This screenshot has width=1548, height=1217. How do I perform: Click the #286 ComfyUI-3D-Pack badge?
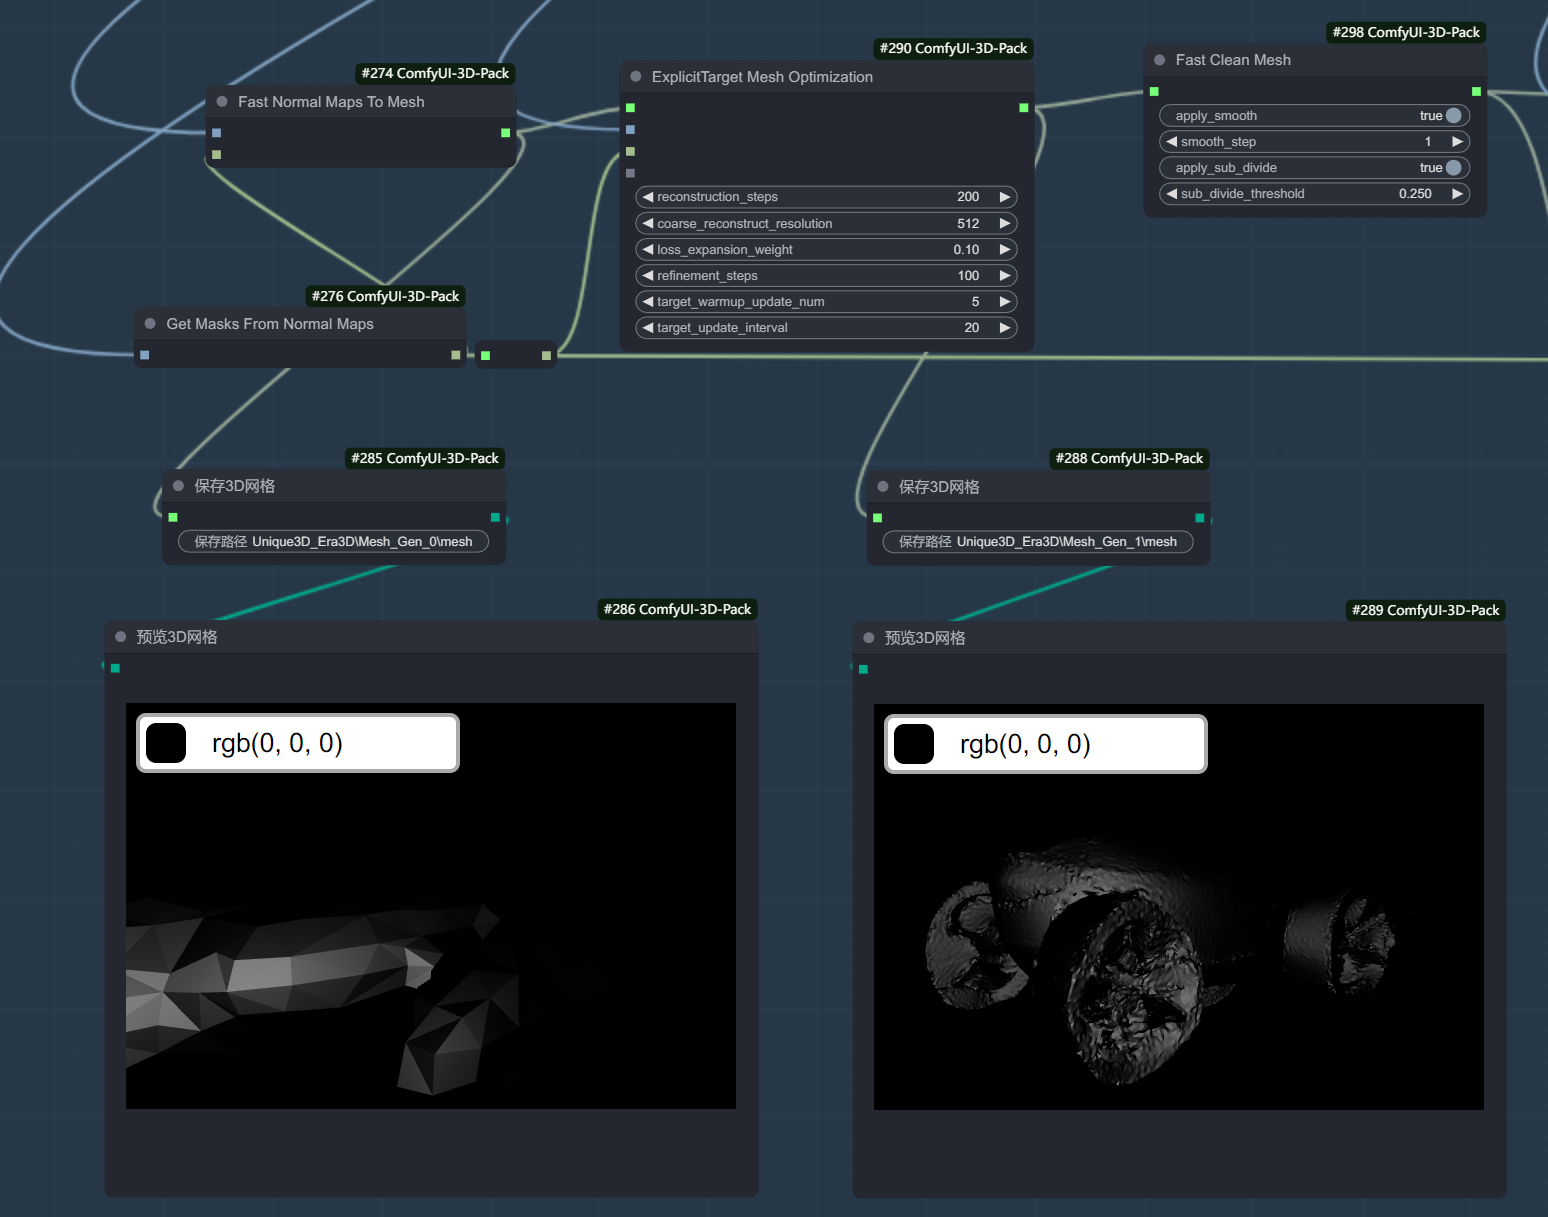click(x=677, y=609)
